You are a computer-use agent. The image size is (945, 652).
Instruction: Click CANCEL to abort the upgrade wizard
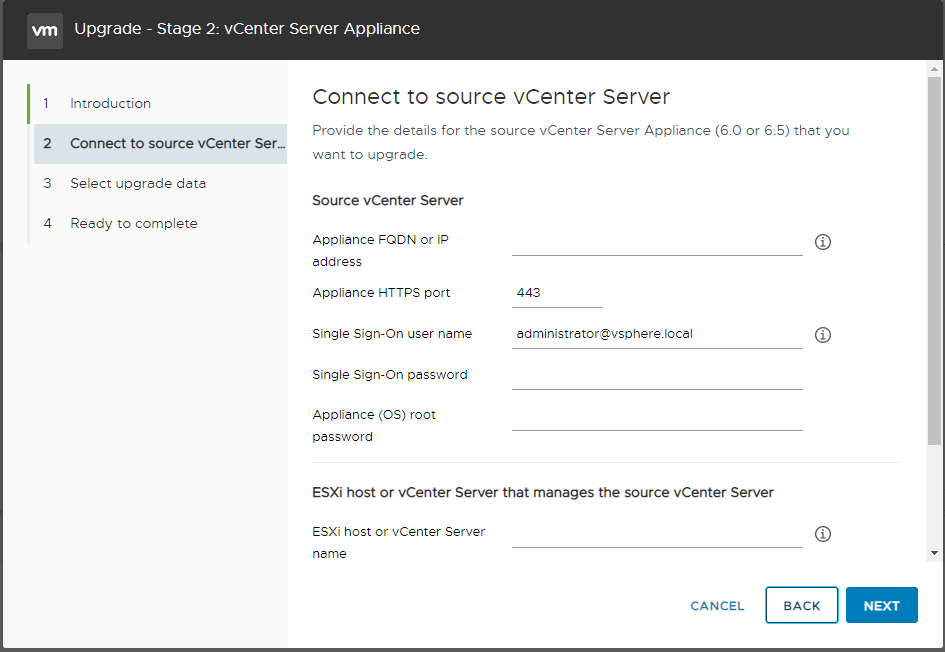(716, 605)
